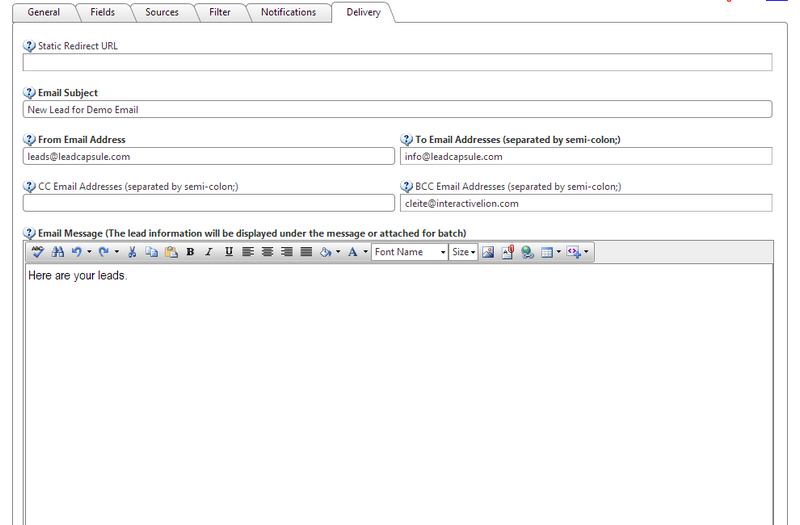Viewport: 800px width, 525px height.
Task: Click the insert hyperlink globe icon
Action: tap(527, 252)
